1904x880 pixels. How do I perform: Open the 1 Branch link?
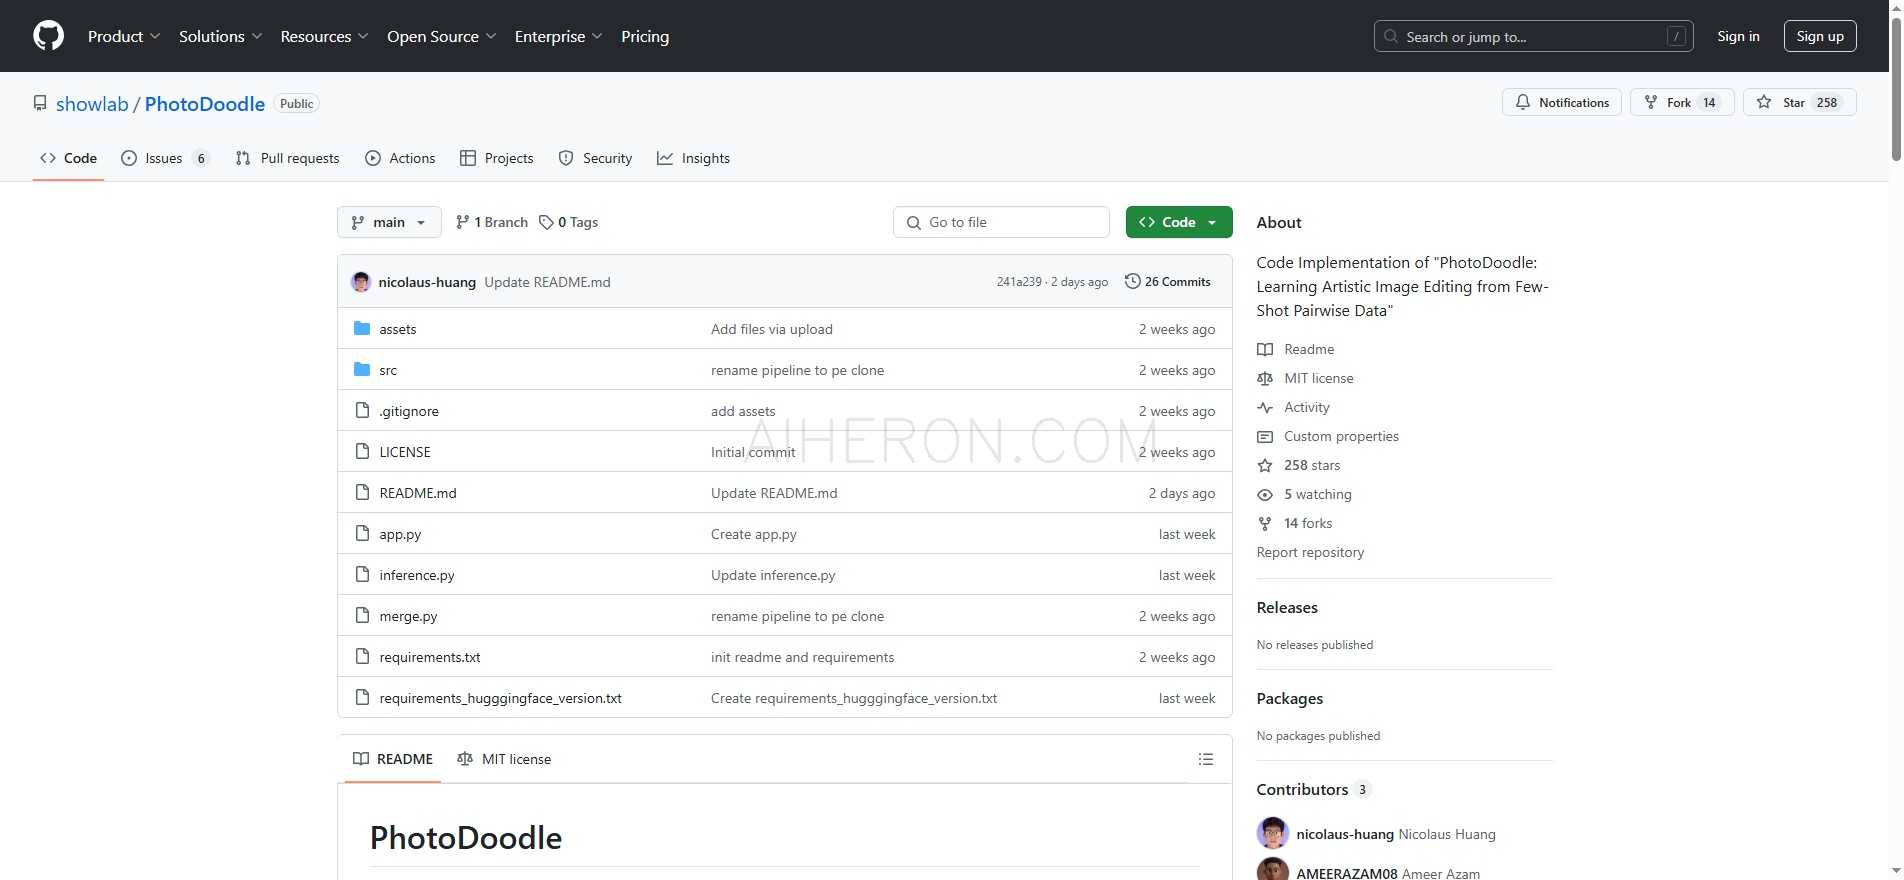[492, 222]
